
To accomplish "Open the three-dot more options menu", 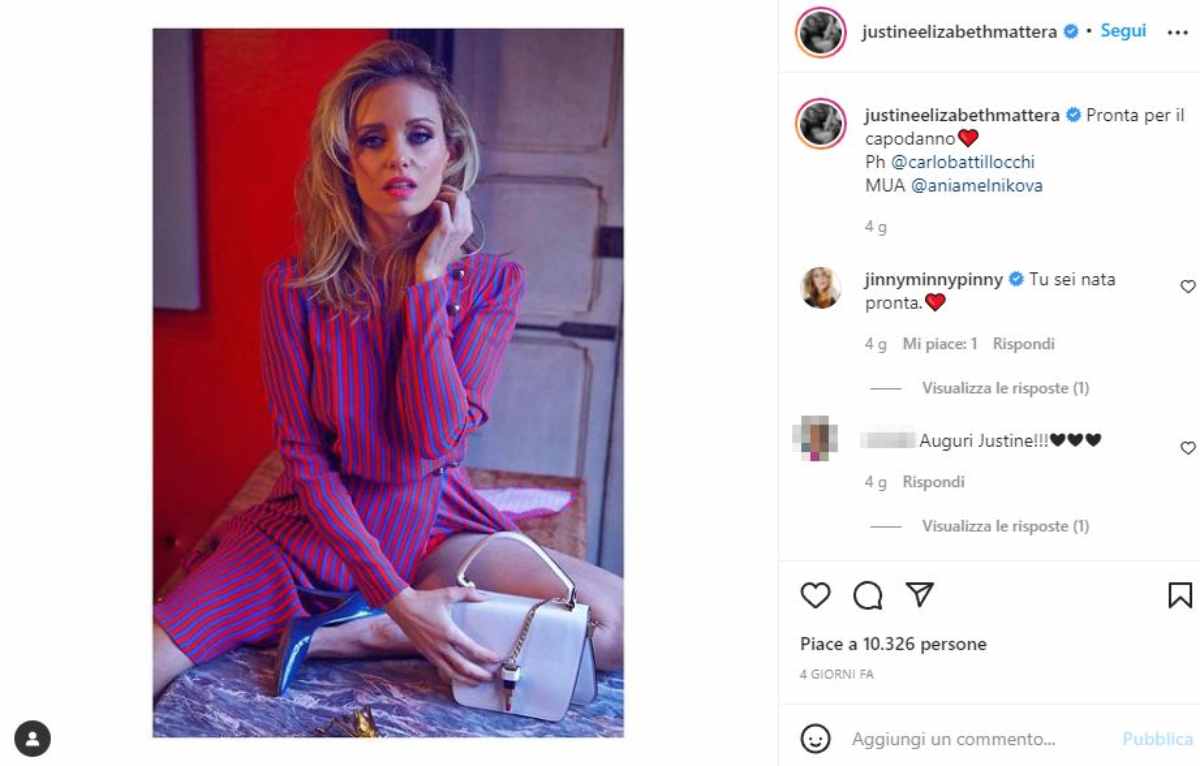I will 1176,32.
